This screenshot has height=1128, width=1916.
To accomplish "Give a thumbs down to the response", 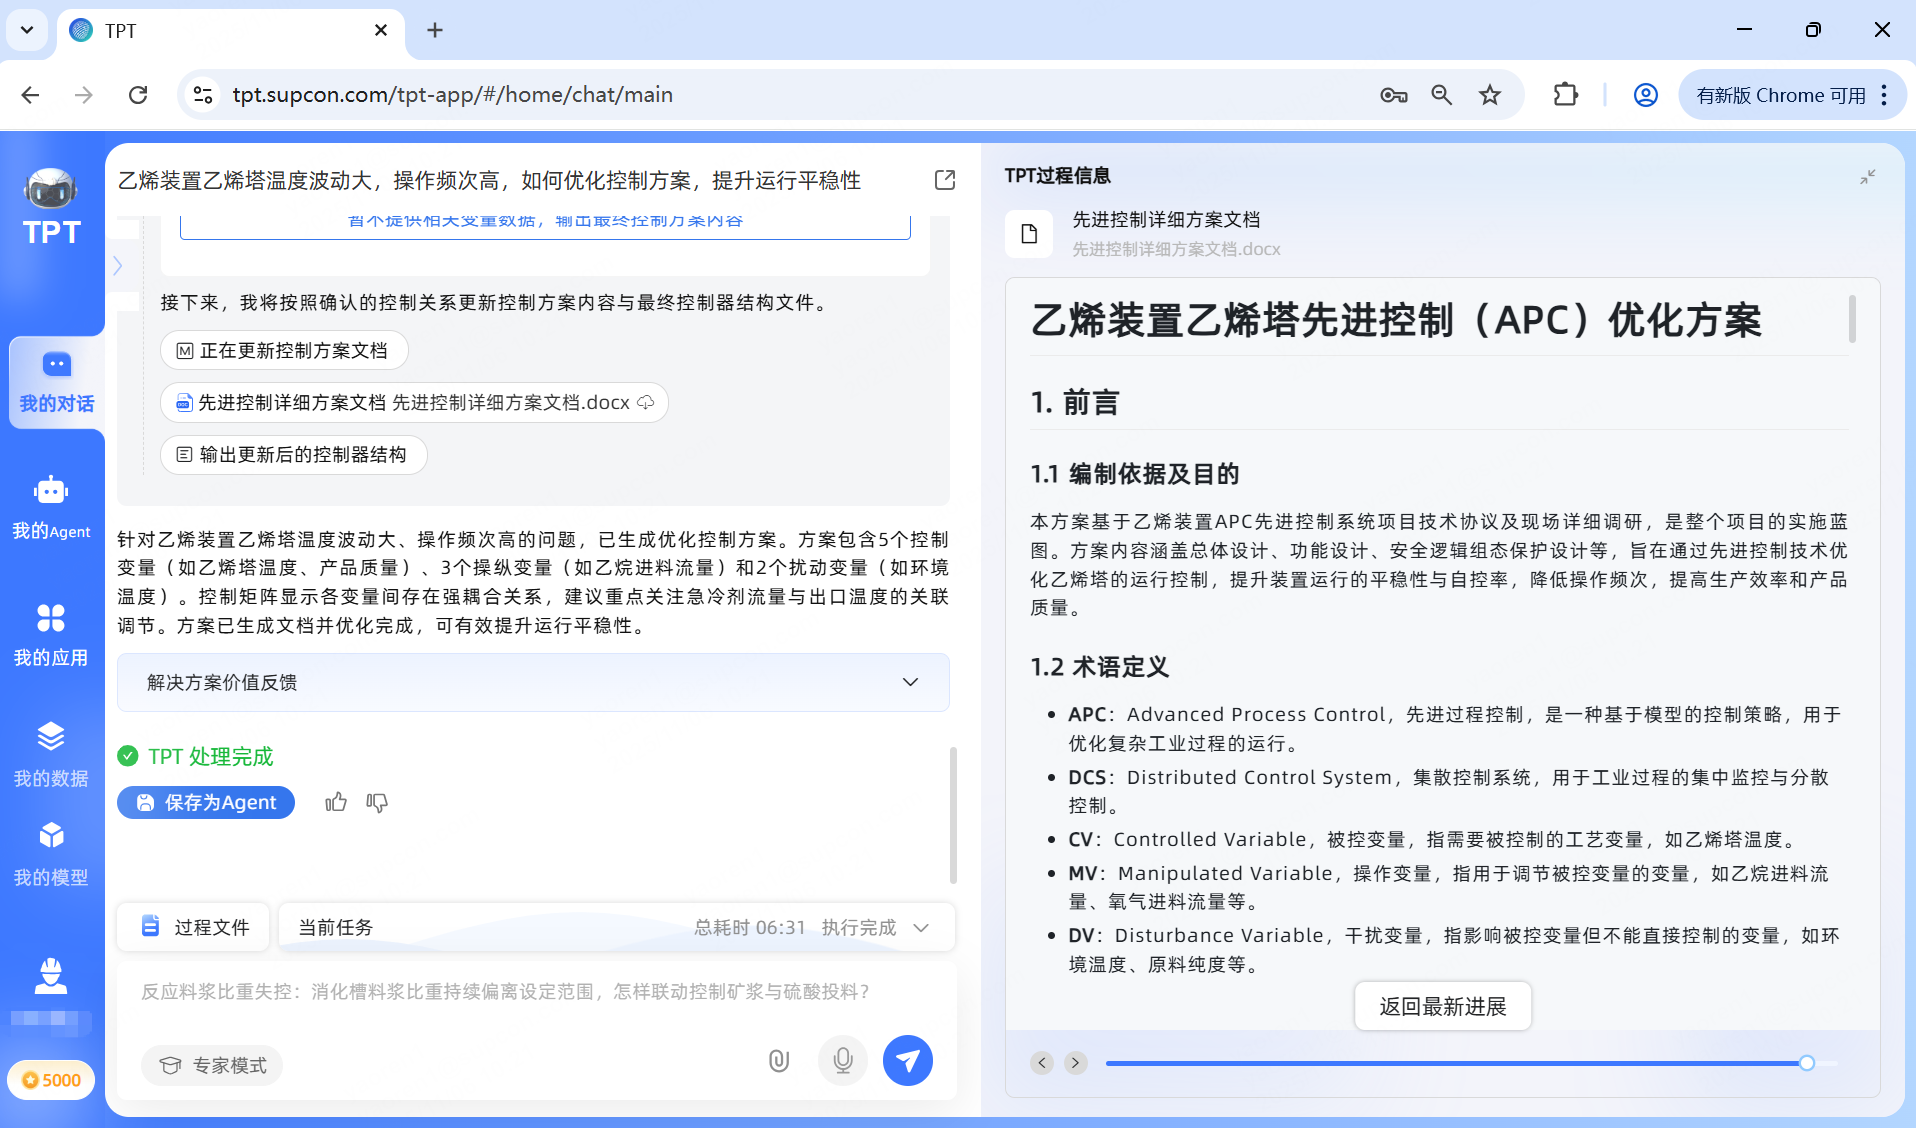I will click(377, 803).
